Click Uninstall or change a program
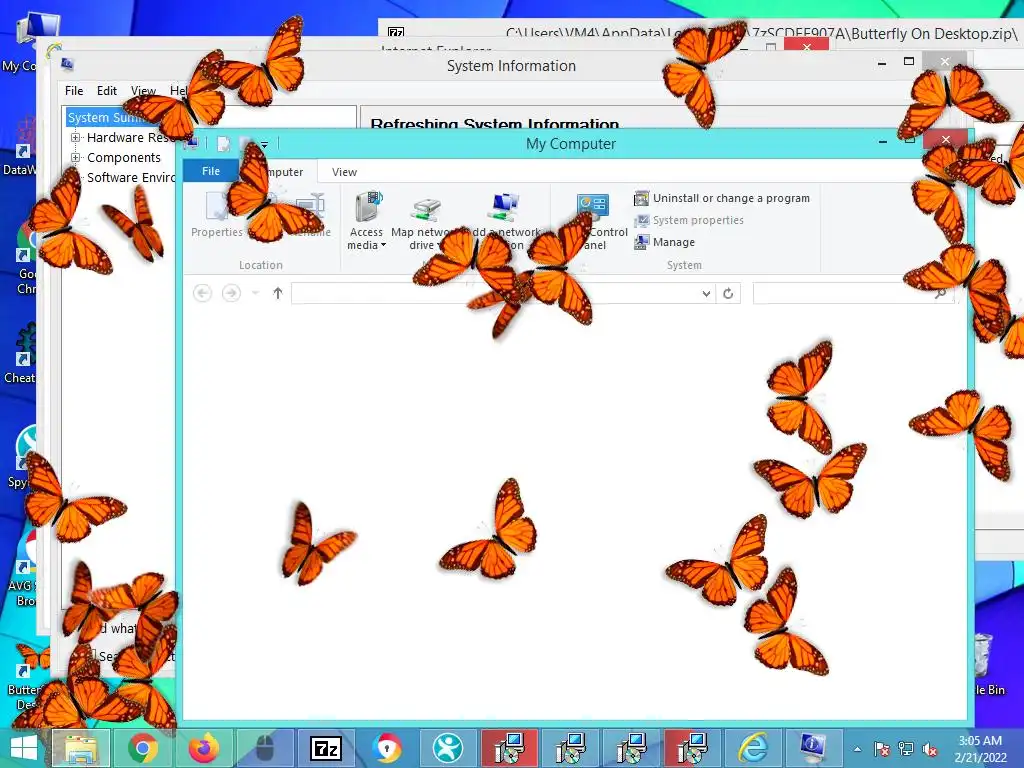Viewport: 1024px width, 768px height. (722, 198)
